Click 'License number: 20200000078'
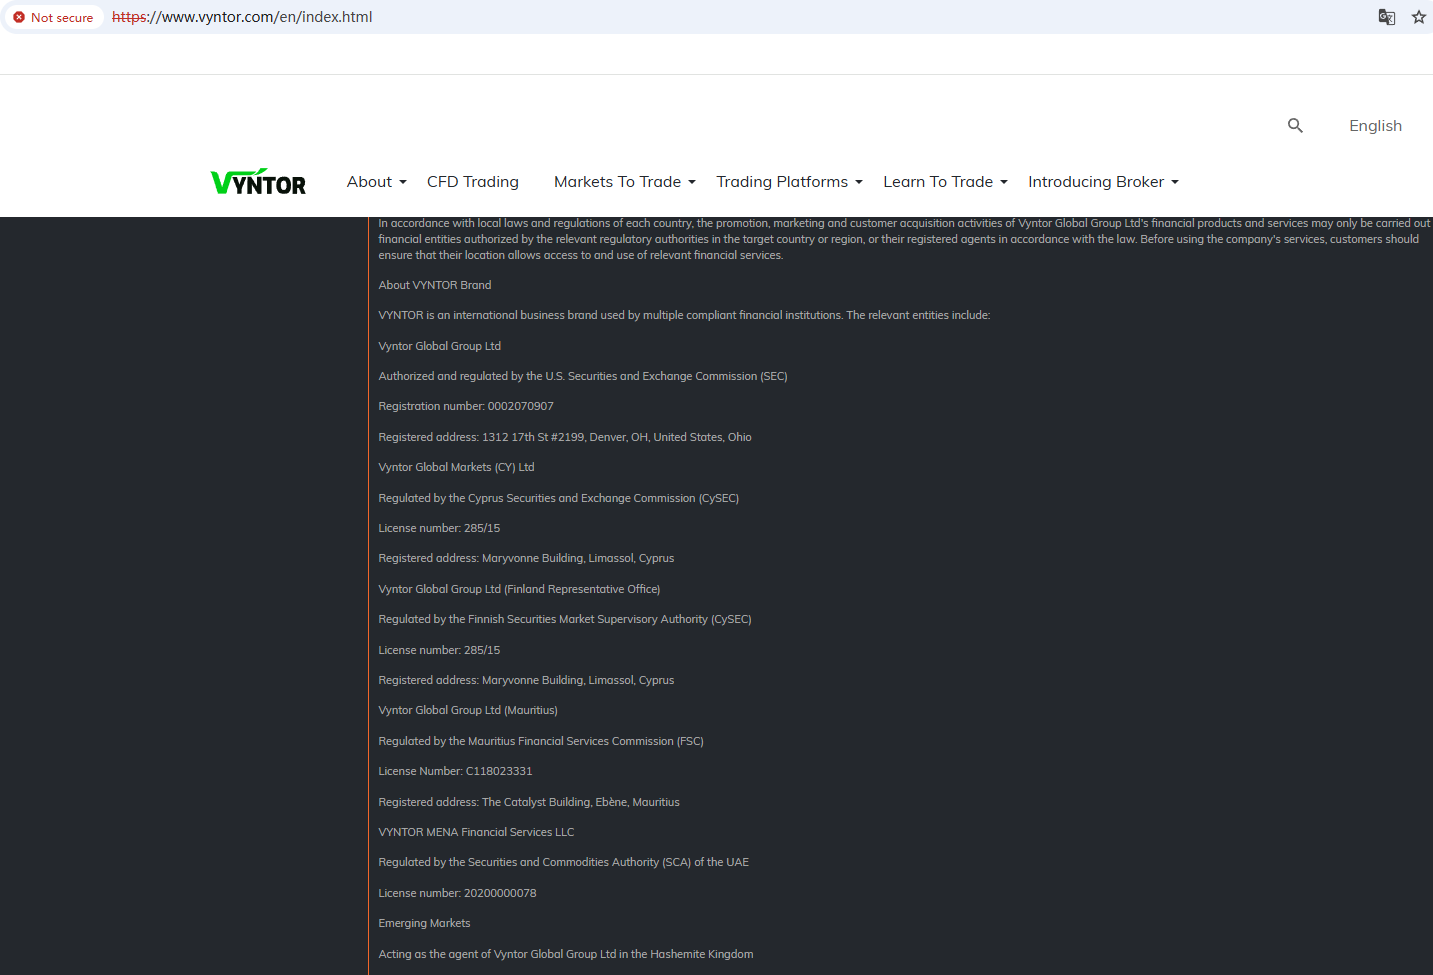 click(457, 893)
